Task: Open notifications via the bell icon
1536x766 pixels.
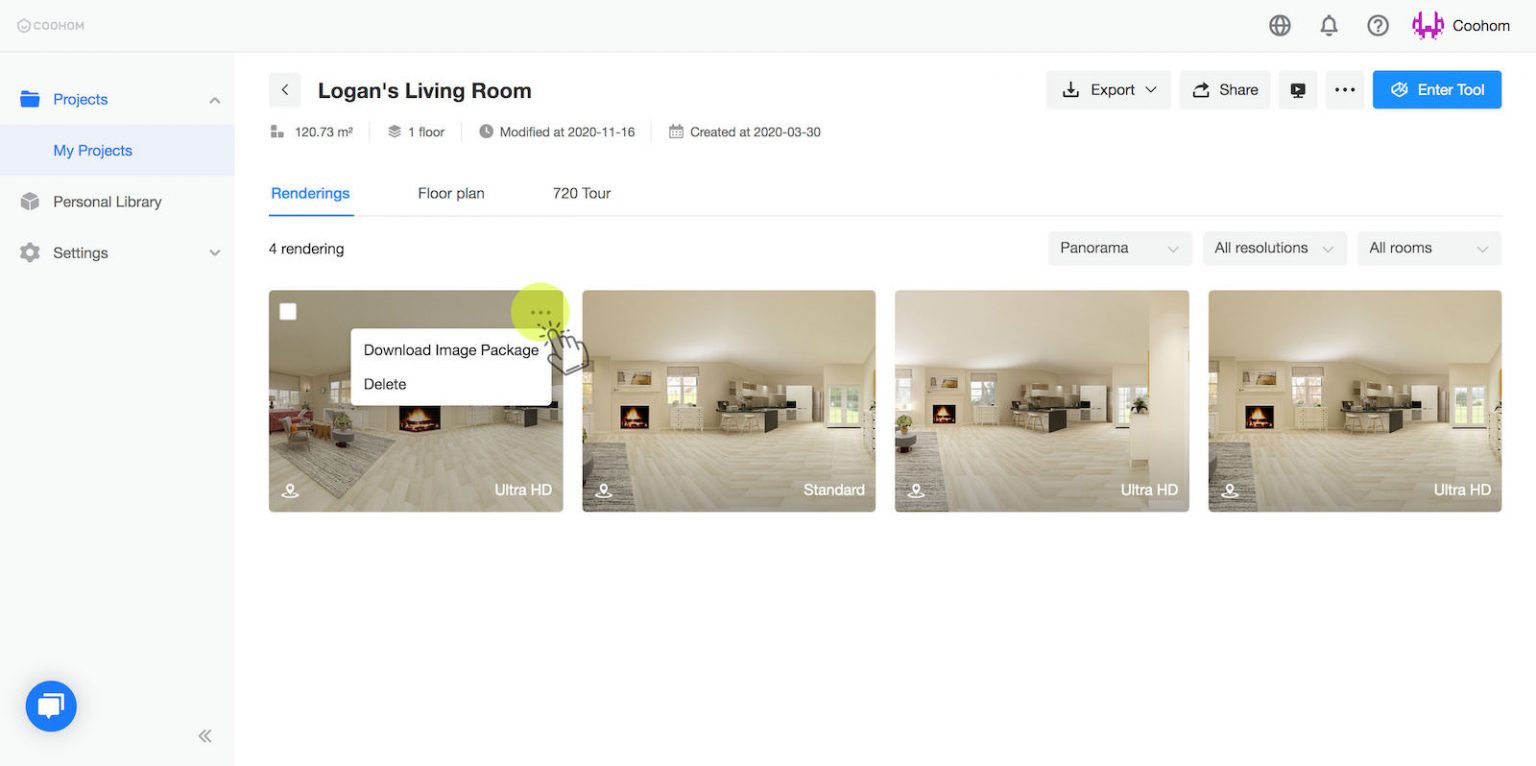Action: (x=1329, y=25)
